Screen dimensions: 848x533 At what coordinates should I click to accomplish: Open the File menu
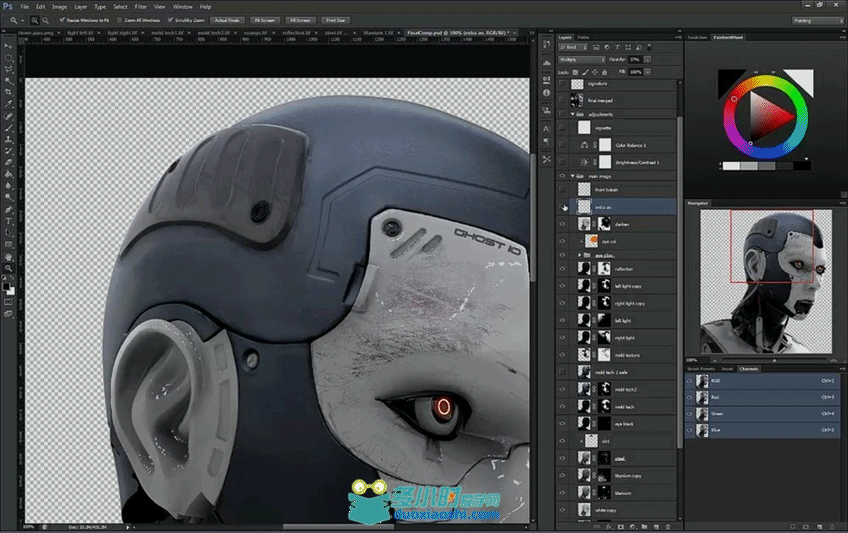tap(25, 6)
